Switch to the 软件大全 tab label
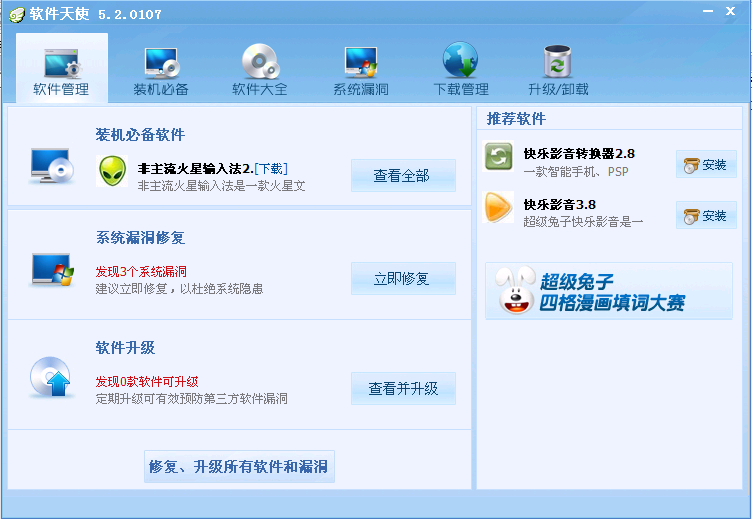 tap(260, 89)
